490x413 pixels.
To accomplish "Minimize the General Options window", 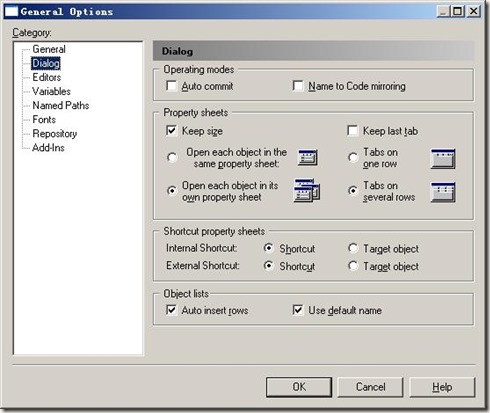I will point(443,12).
